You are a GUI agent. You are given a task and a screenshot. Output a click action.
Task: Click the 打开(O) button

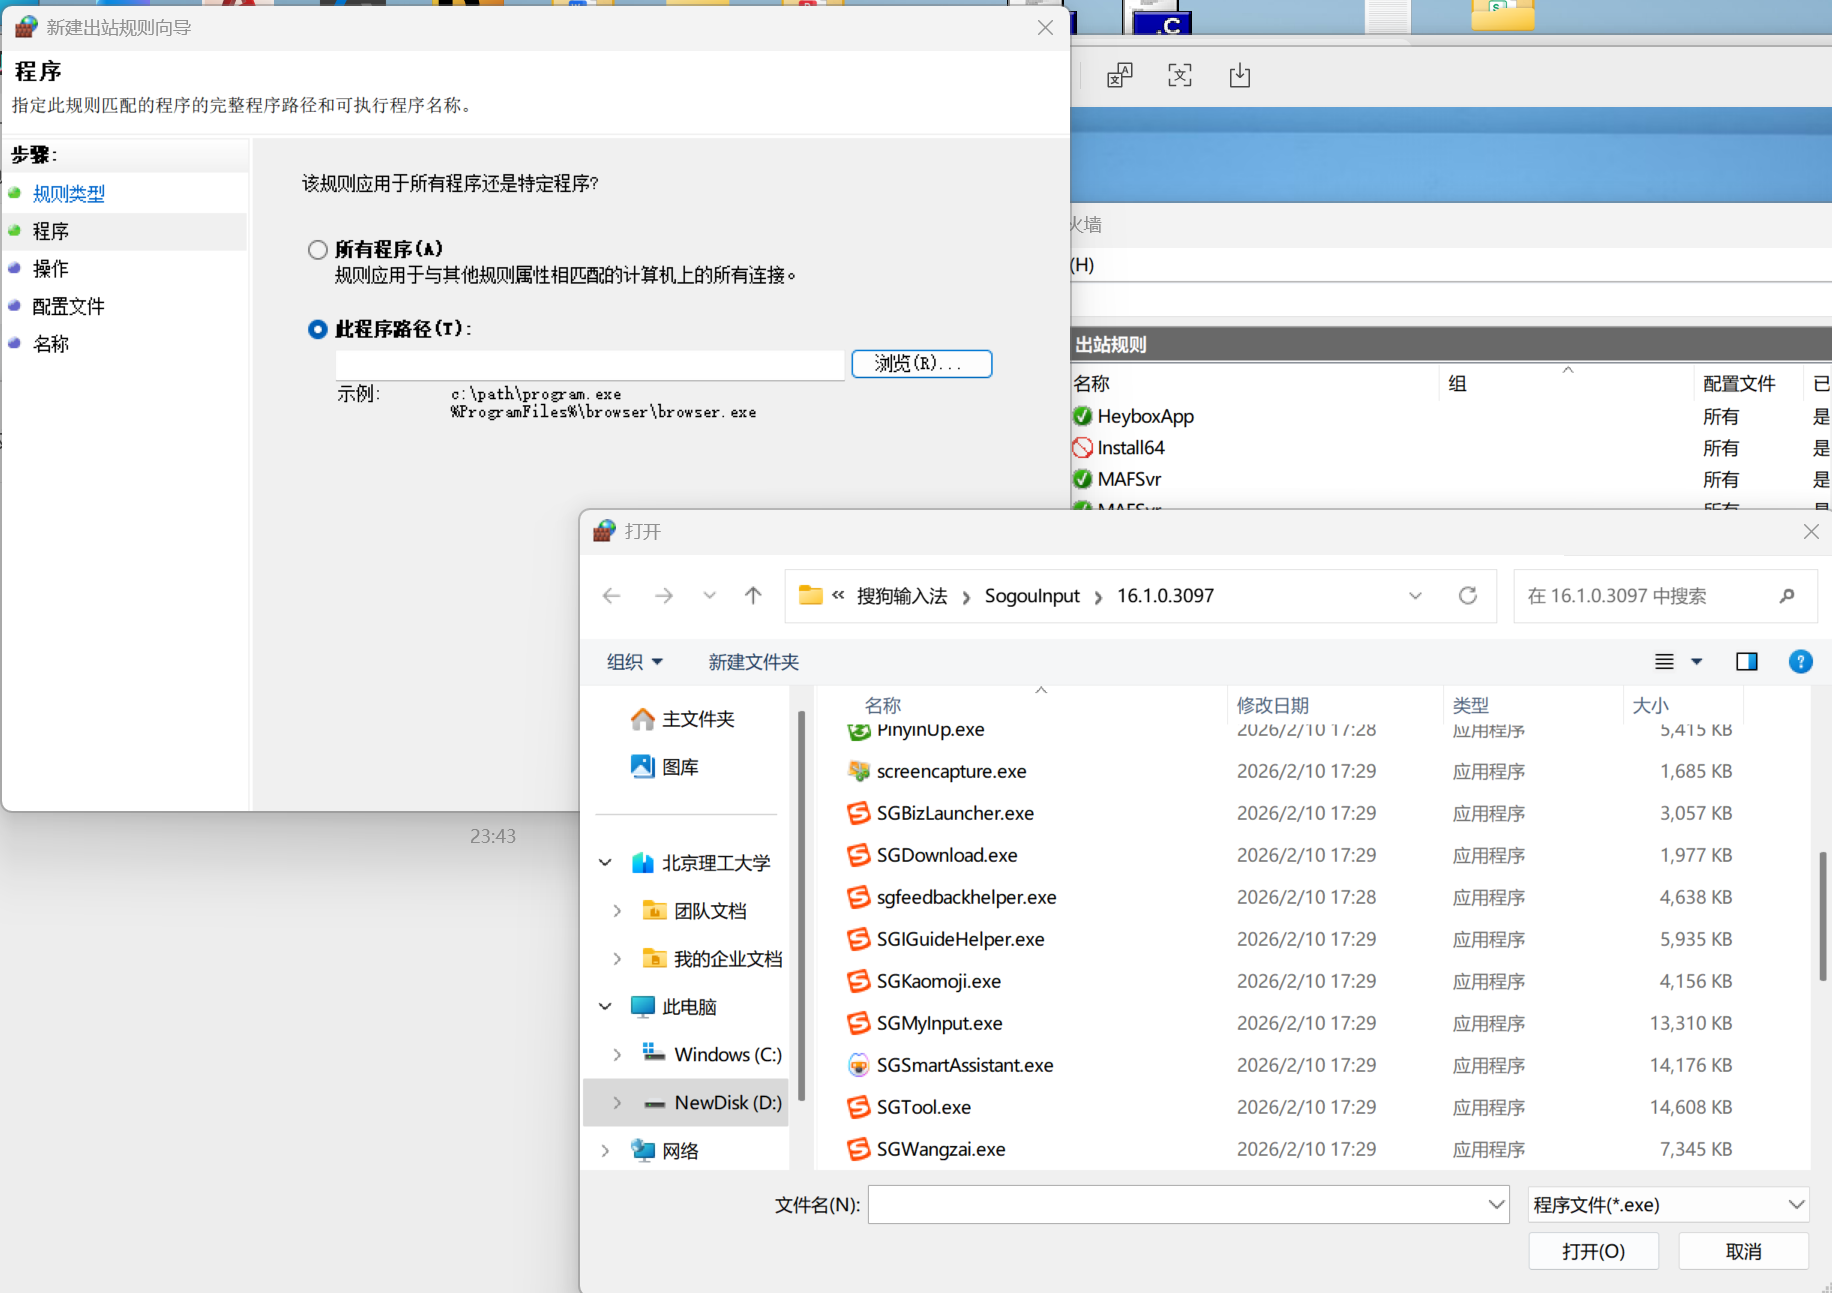(x=1593, y=1251)
